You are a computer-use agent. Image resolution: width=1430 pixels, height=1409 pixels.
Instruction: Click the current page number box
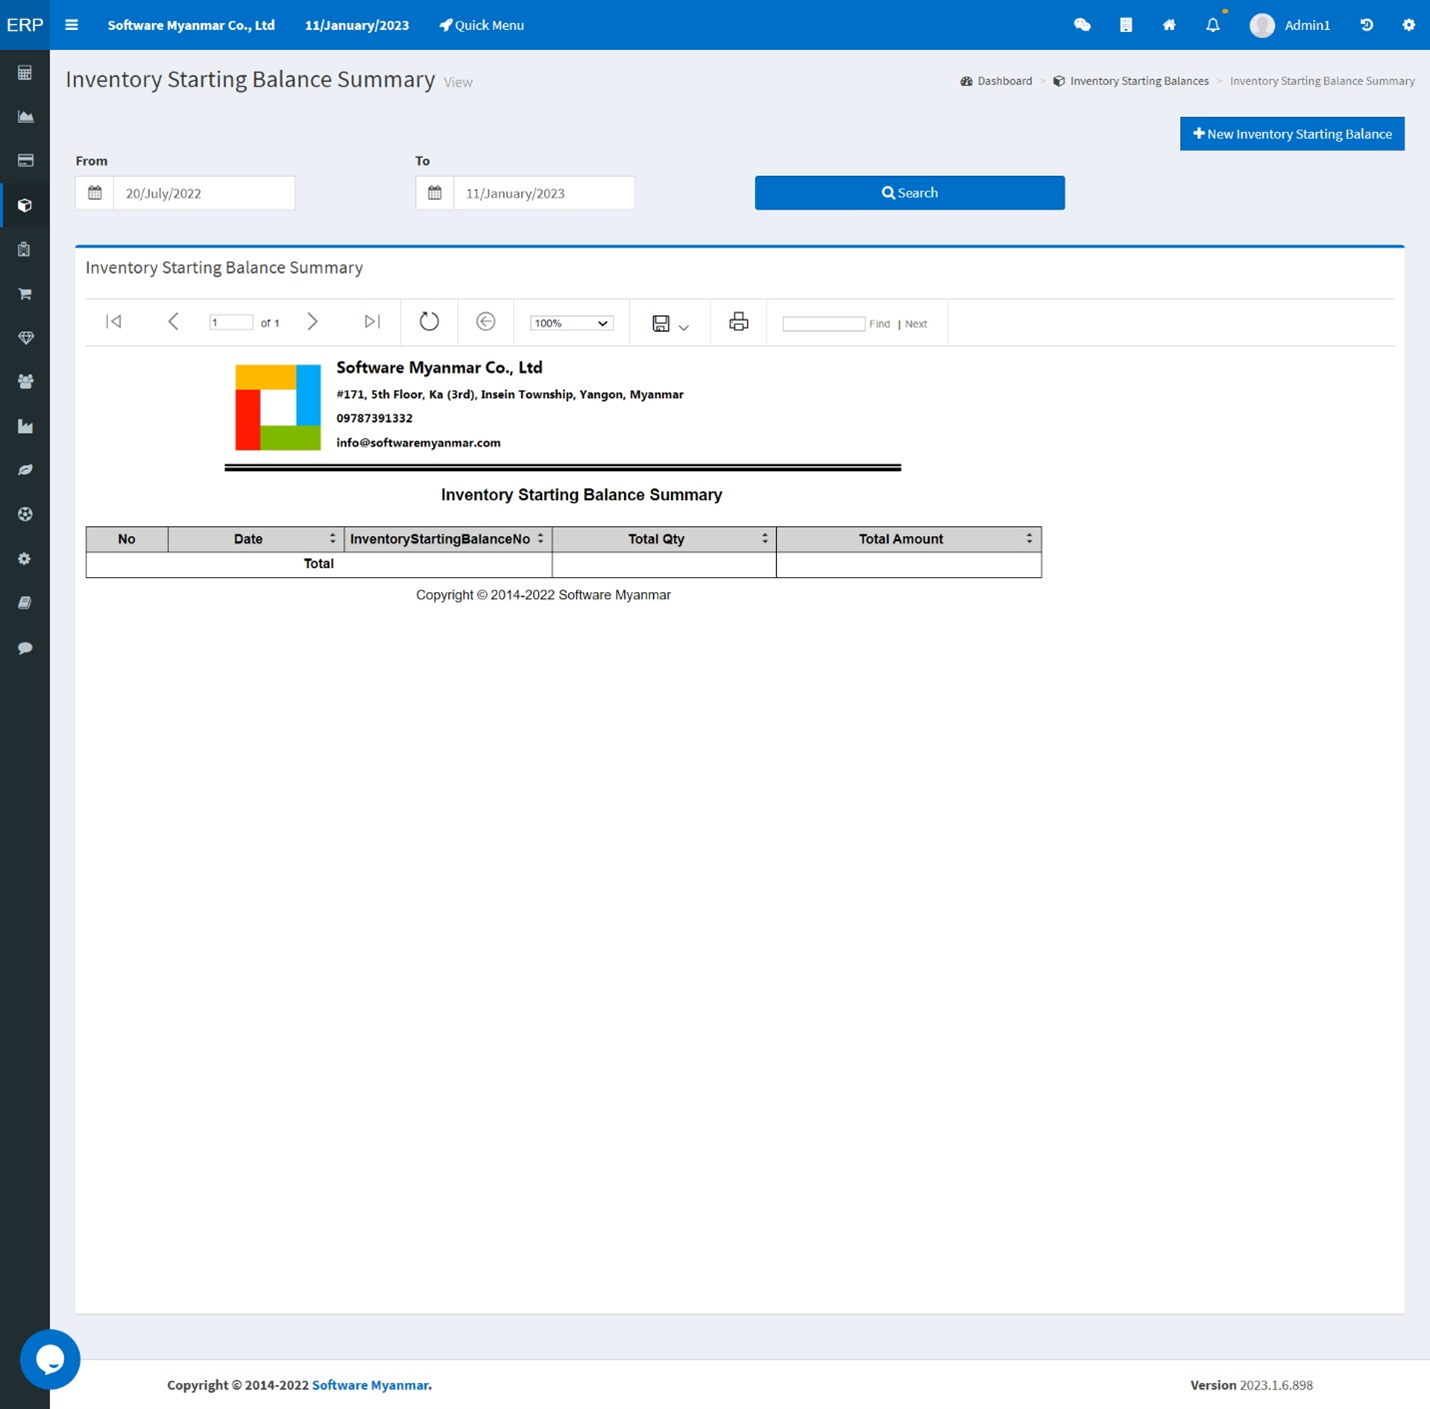click(231, 322)
